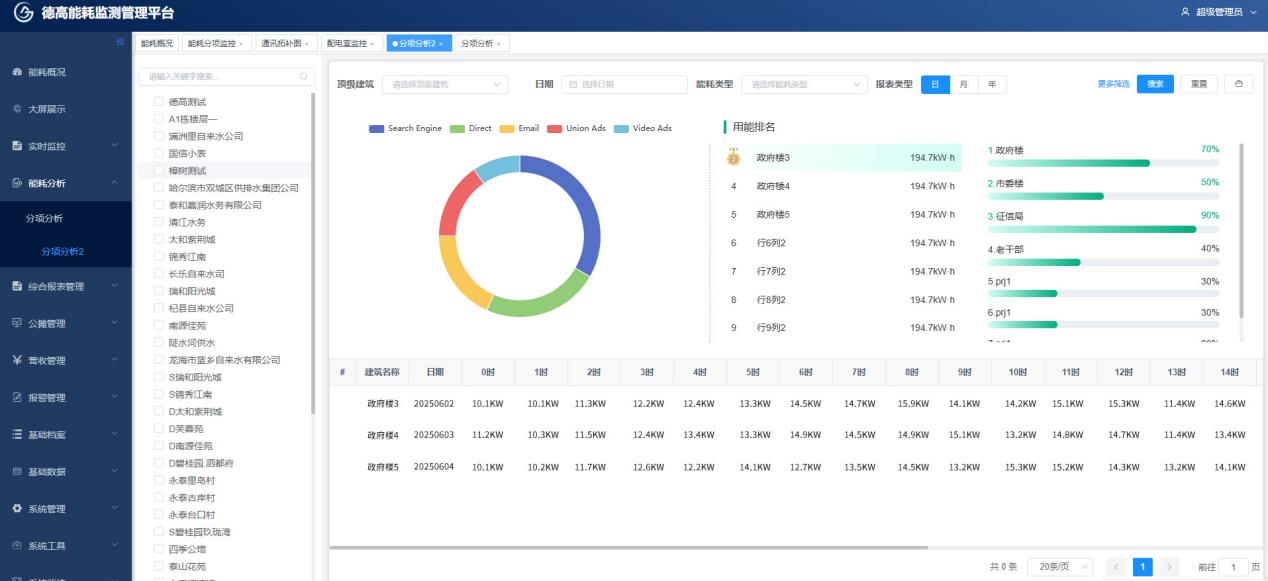Expand the 营收管理 submenu chevron

114,361
